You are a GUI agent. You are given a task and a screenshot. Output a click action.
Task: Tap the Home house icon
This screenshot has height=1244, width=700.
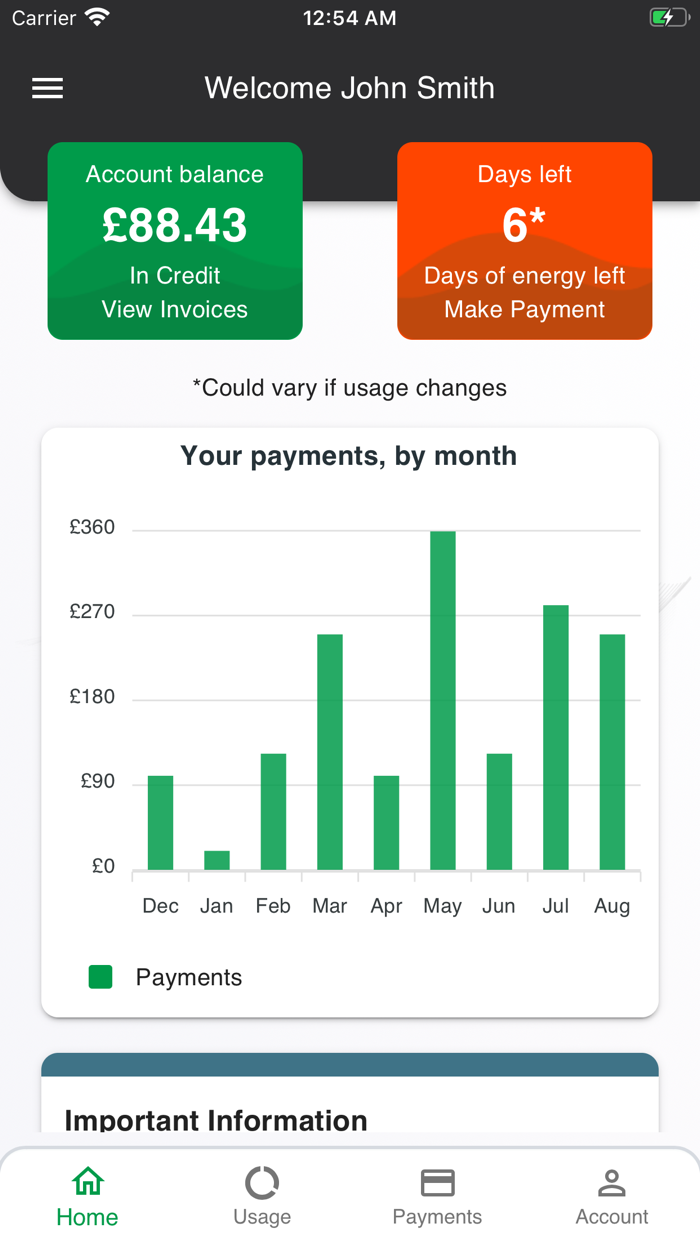88,1182
